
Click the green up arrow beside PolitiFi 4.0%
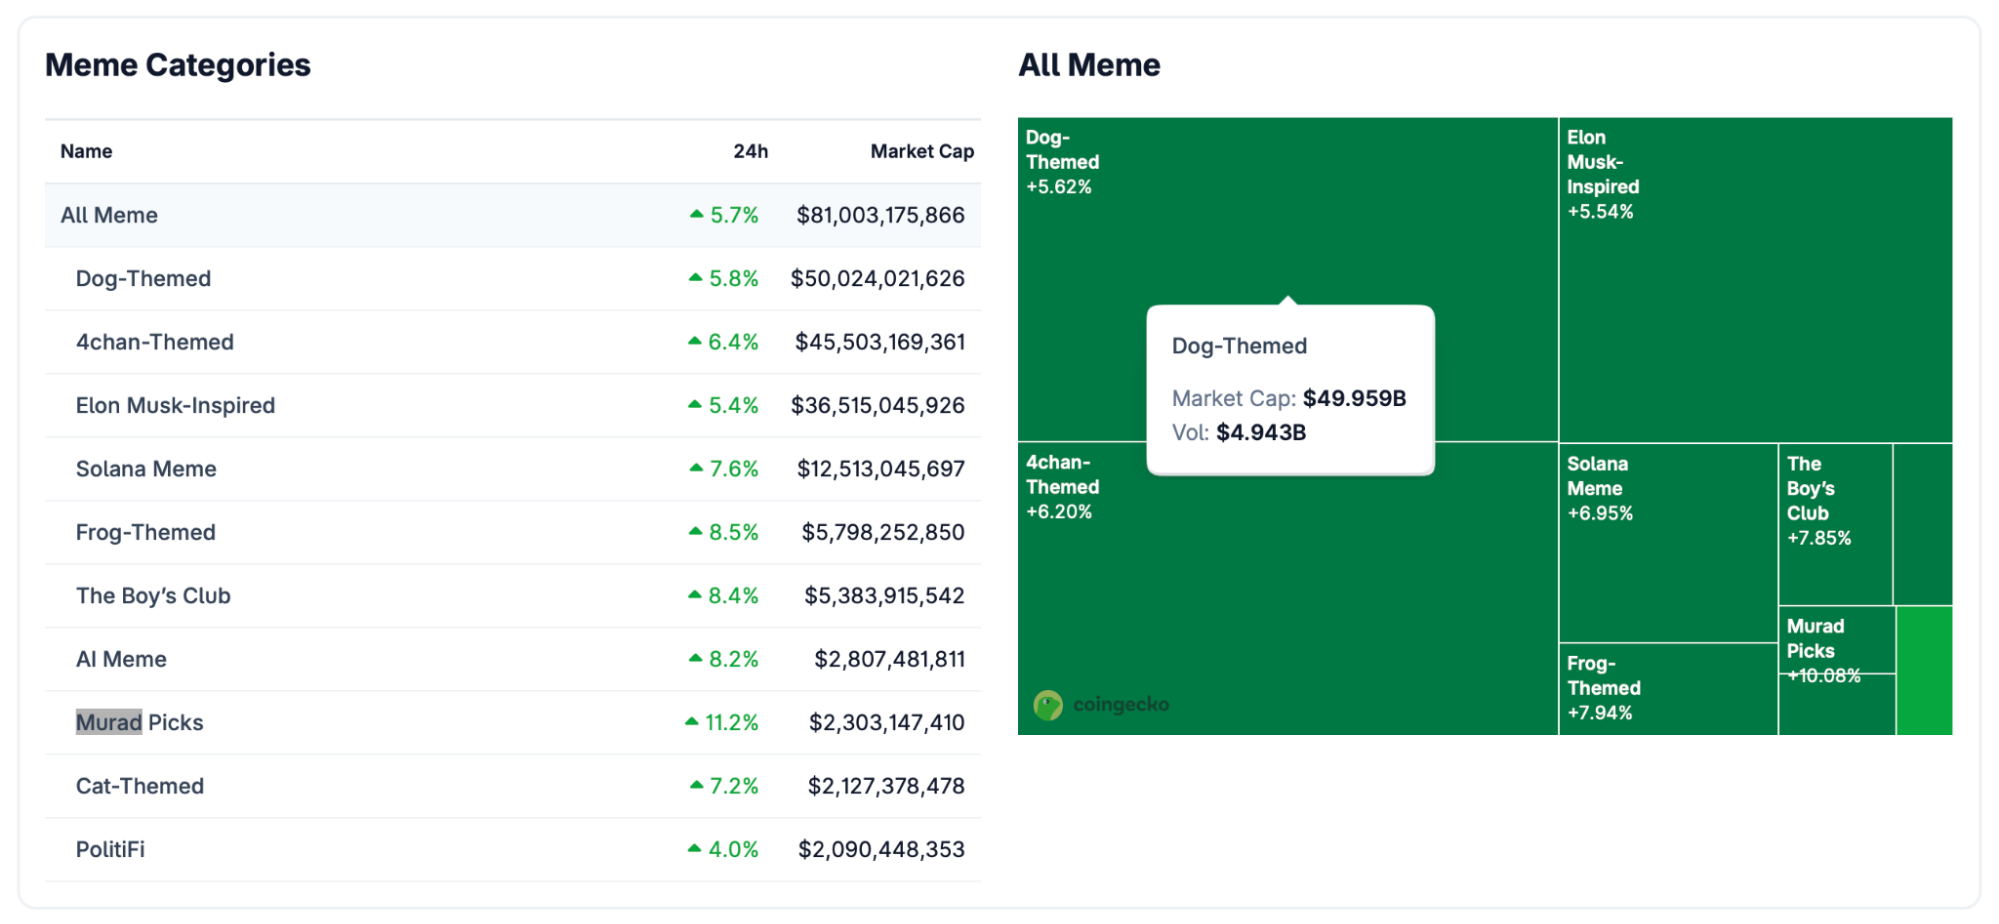694,849
